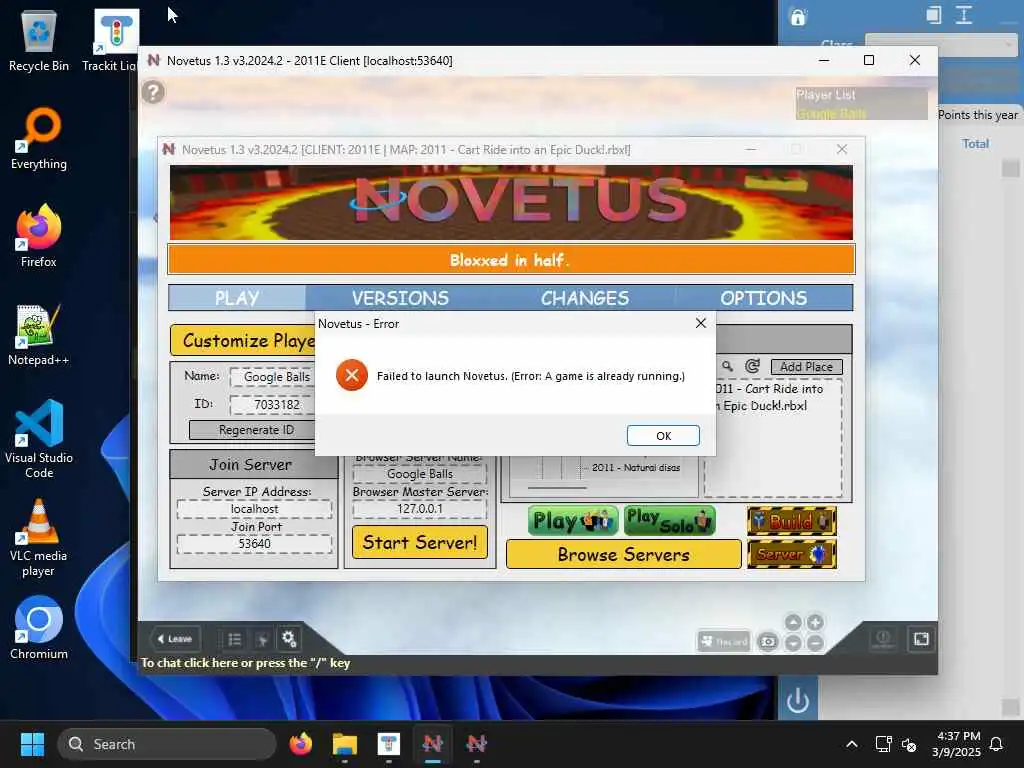Open the Notepad++ desktop shortcut
This screenshot has height=768, width=1024.
(x=39, y=334)
